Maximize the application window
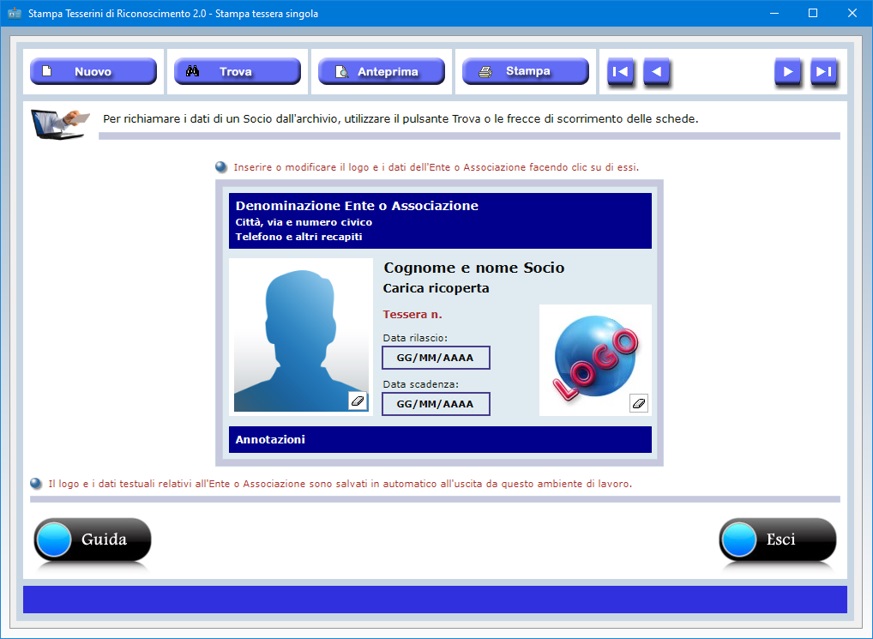Screen dimensions: 873x639 813,13
